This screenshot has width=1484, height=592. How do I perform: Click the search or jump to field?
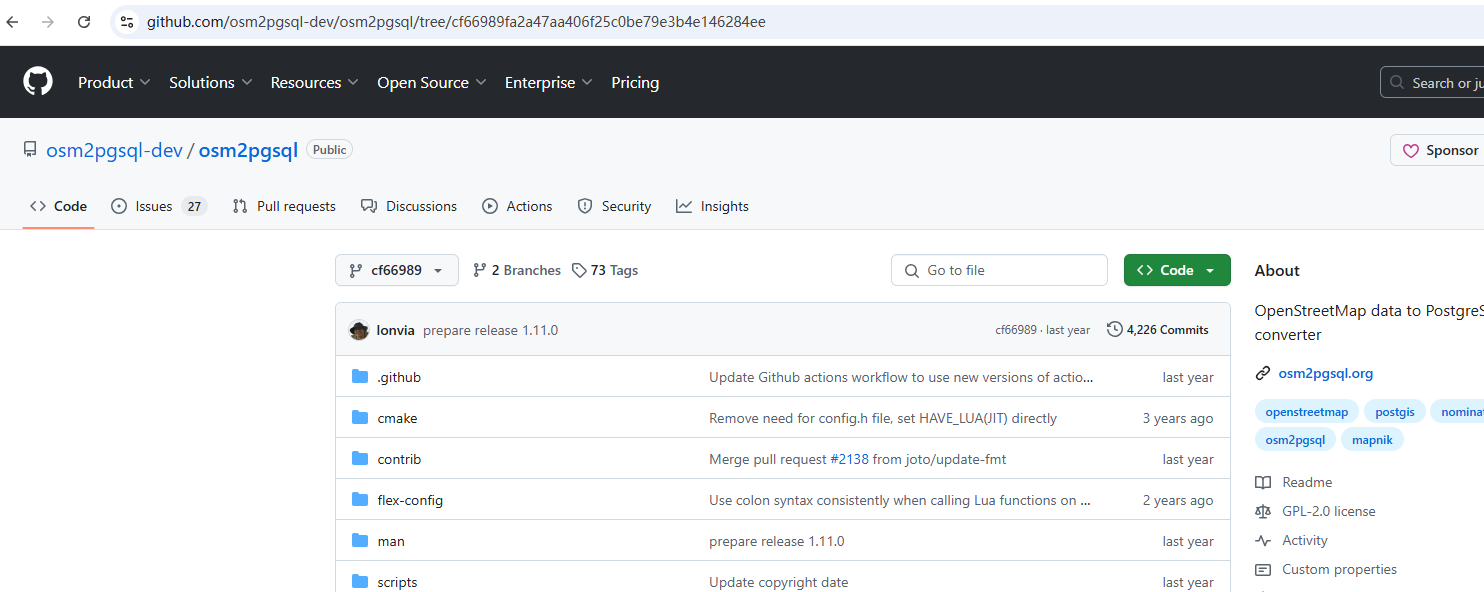point(1432,83)
